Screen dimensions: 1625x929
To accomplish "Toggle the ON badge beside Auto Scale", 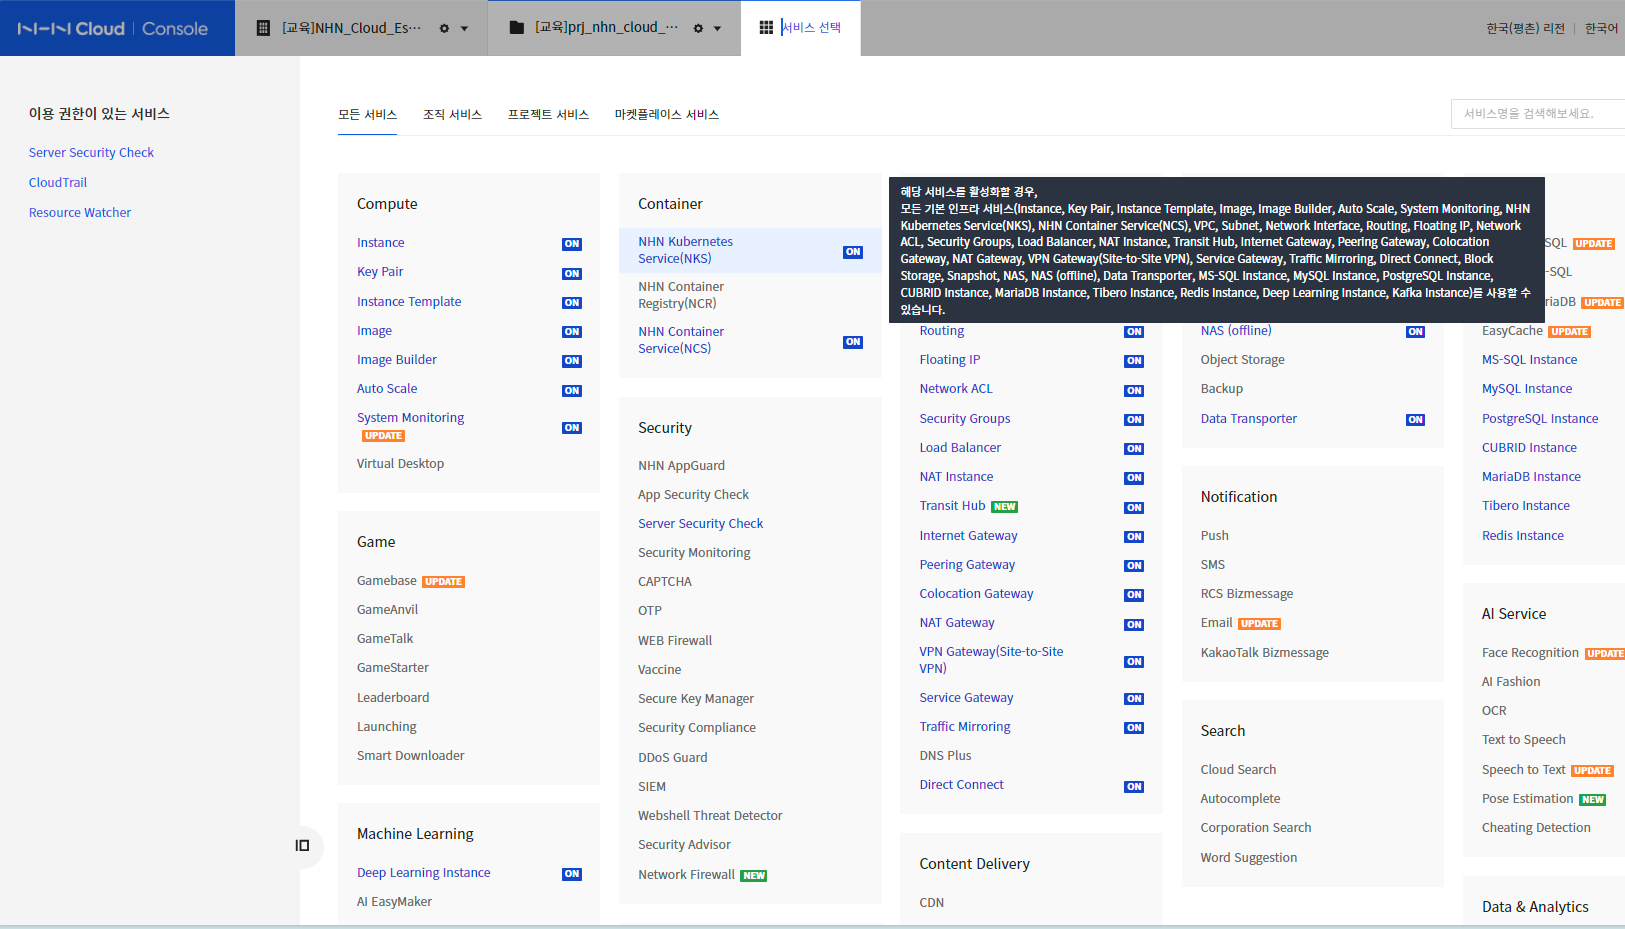I will tap(572, 390).
